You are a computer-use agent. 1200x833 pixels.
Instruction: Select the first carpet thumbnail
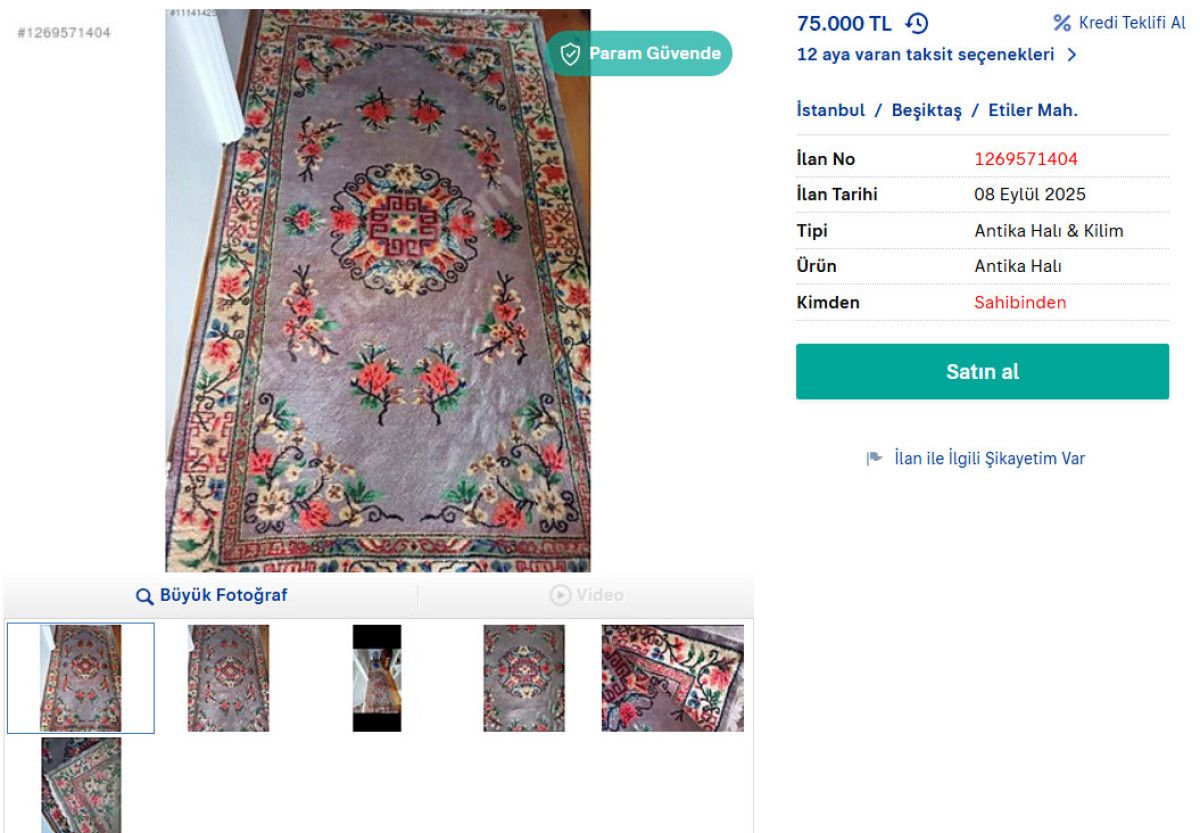coord(81,678)
